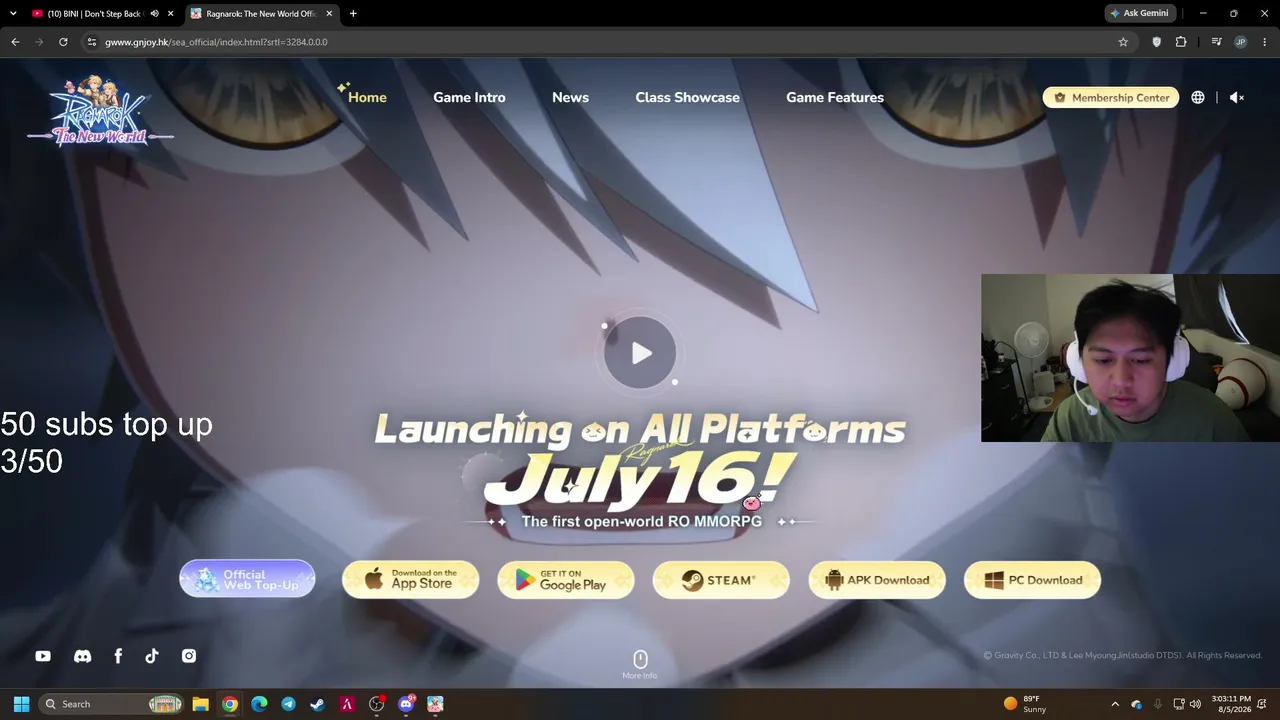The width and height of the screenshot is (1280, 720).
Task: Close the BINI YouTube tab
Action: [x=171, y=14]
